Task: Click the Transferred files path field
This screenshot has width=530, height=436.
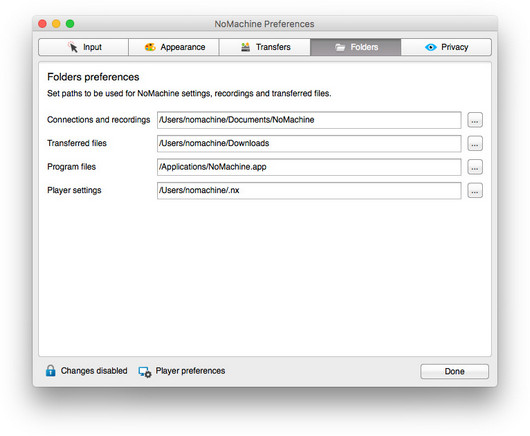Action: (309, 144)
